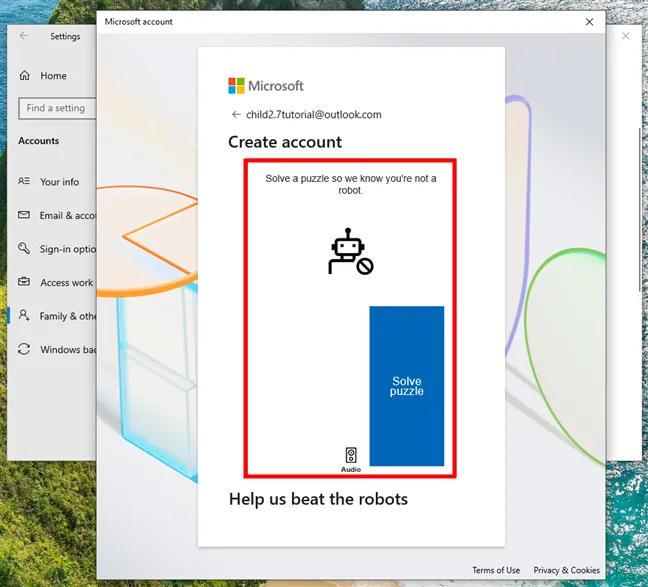Click the Solve puzzle button
This screenshot has height=587, width=648.
407,386
